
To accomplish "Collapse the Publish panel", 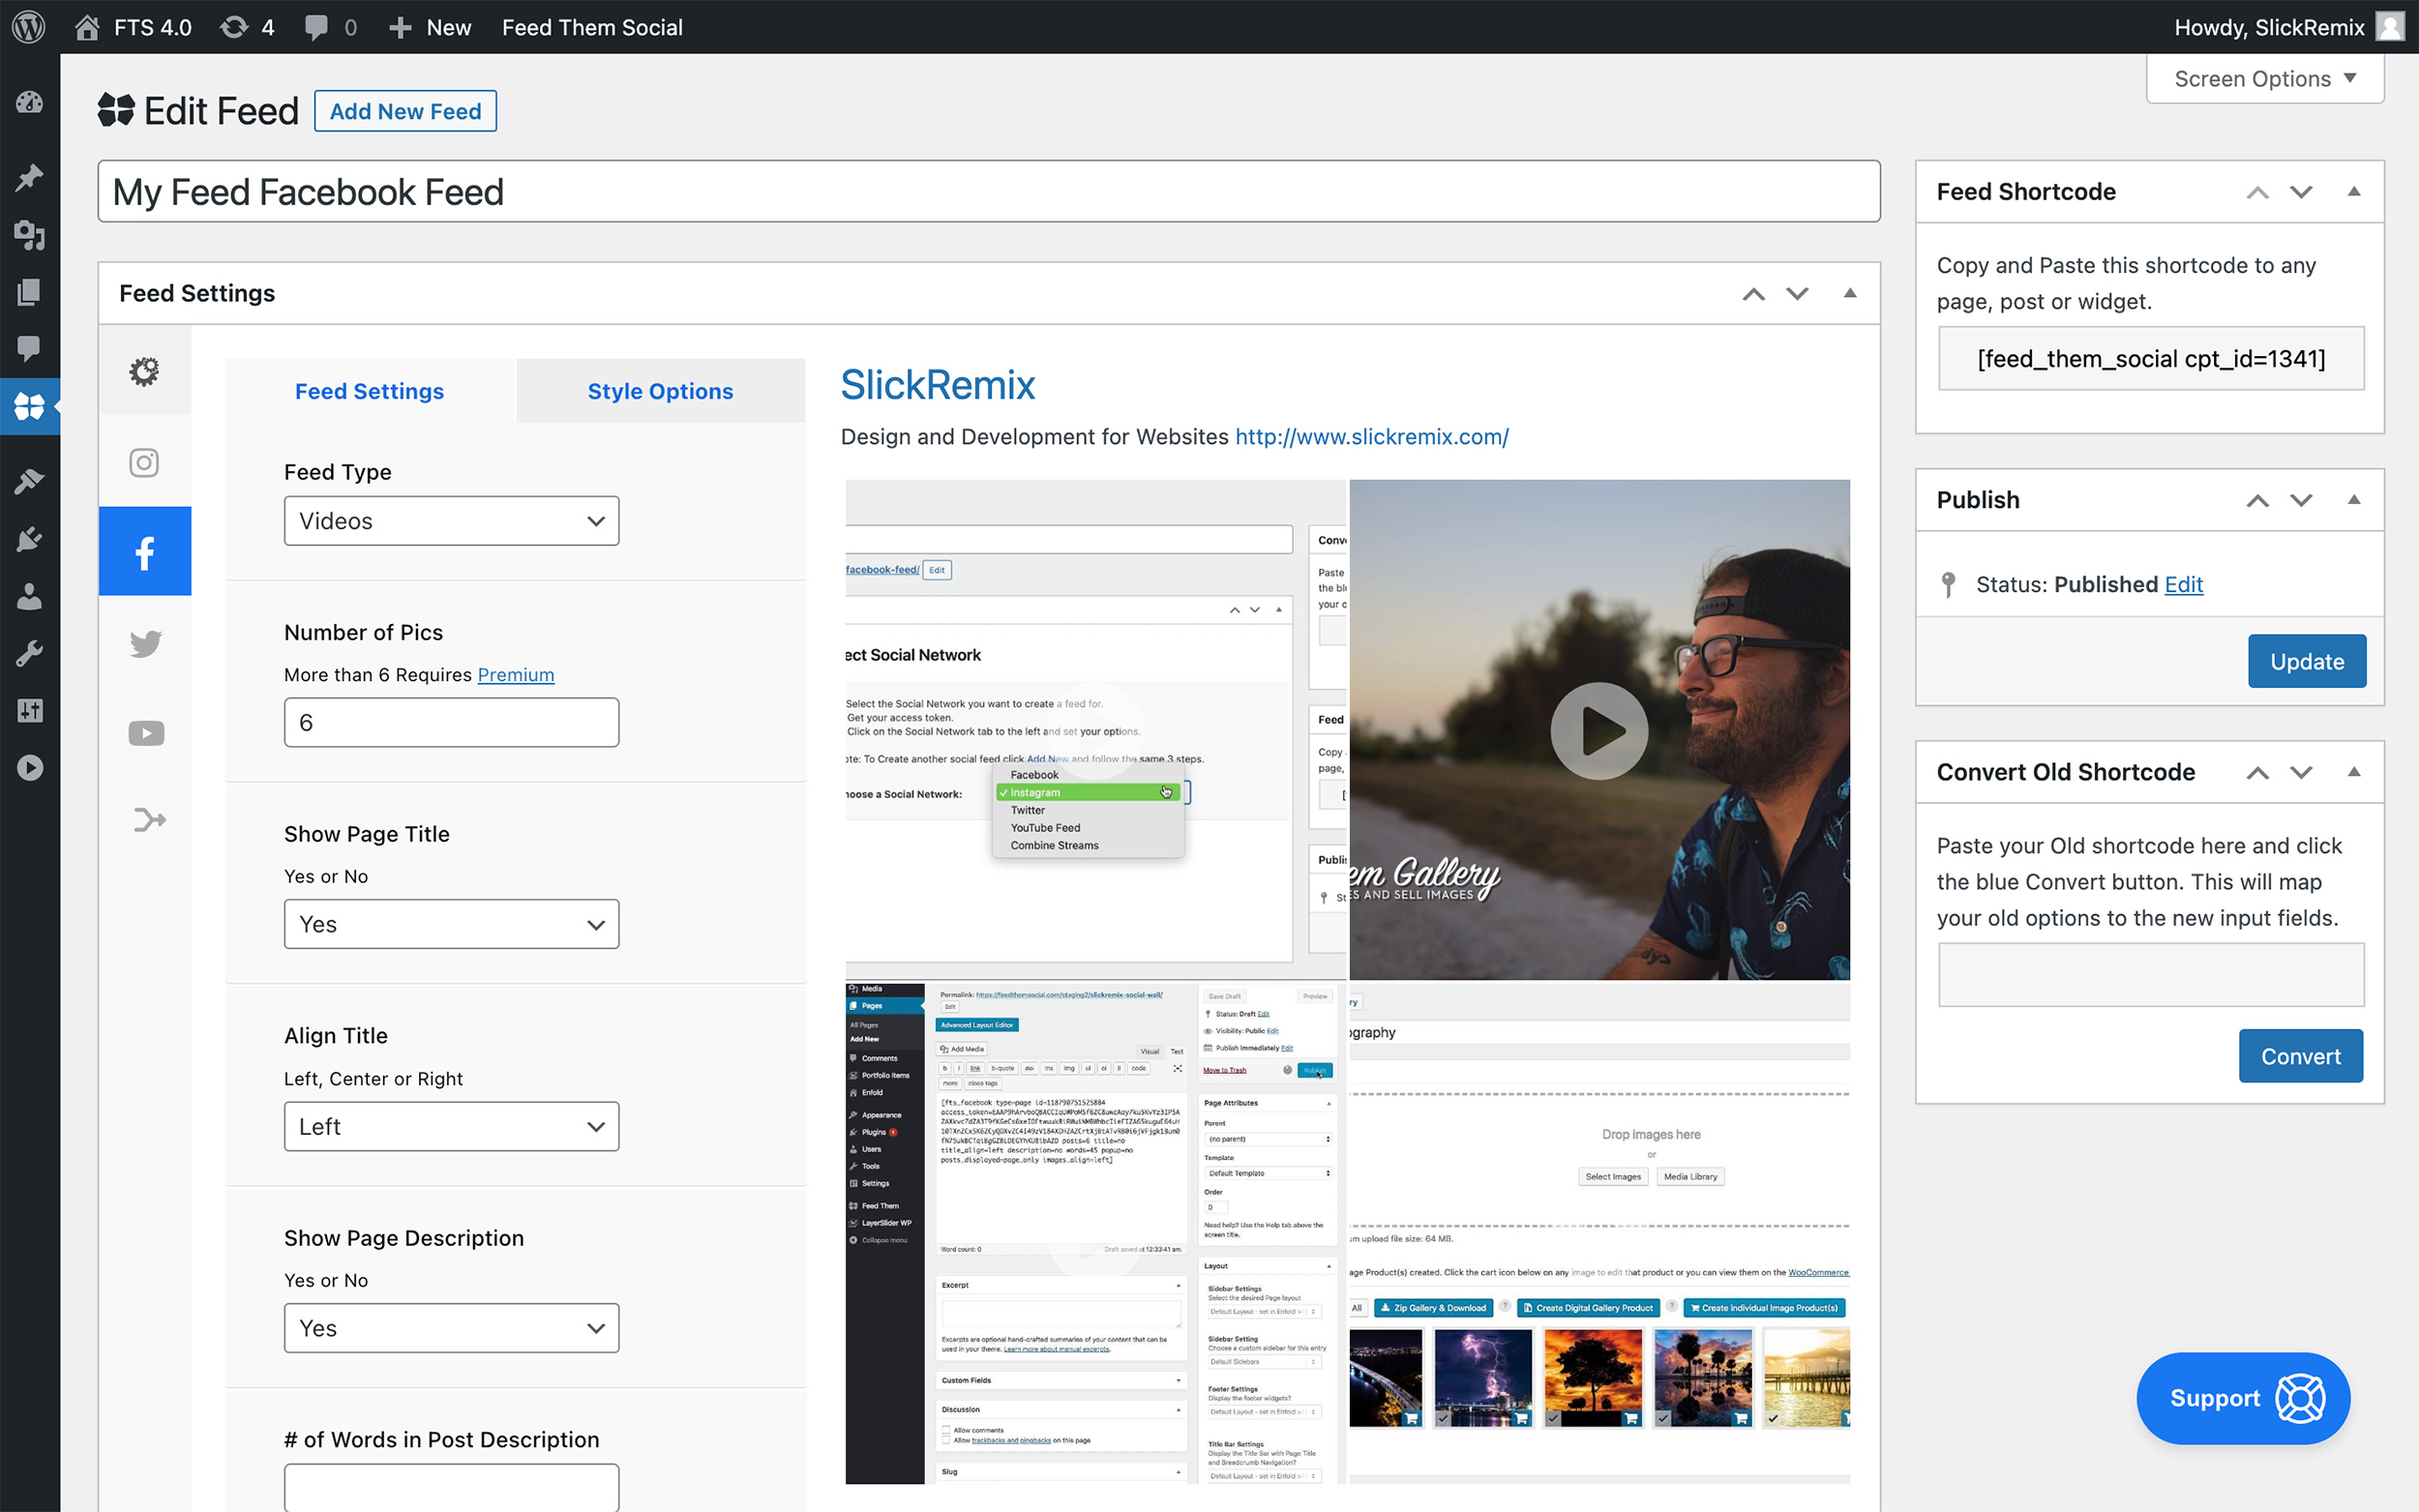I will (x=2354, y=499).
